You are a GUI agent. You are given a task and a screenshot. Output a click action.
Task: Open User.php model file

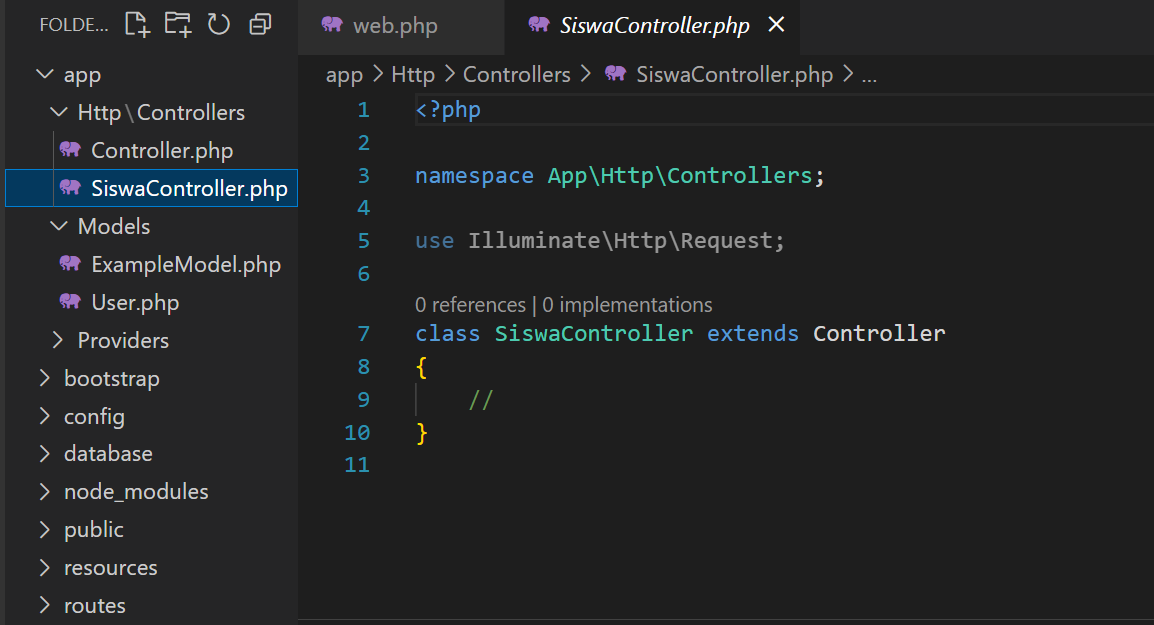[135, 303]
